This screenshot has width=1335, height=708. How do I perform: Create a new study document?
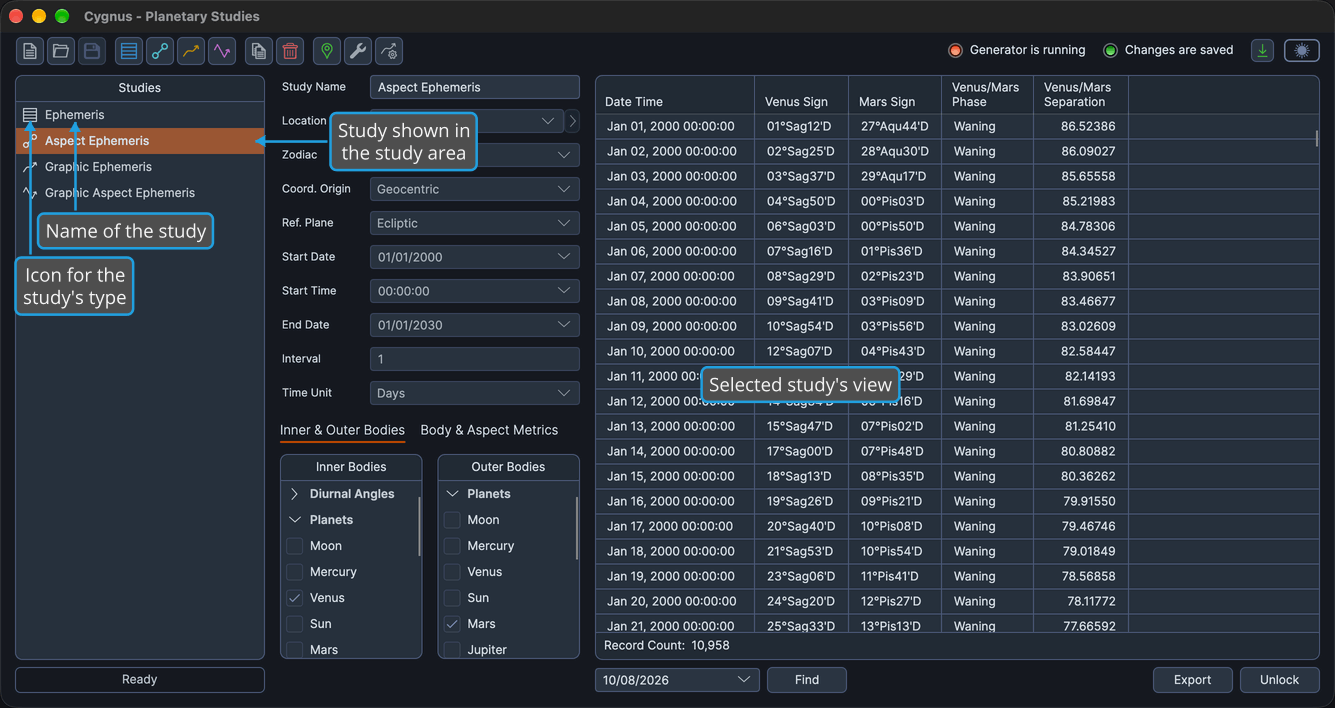pyautogui.click(x=30, y=51)
